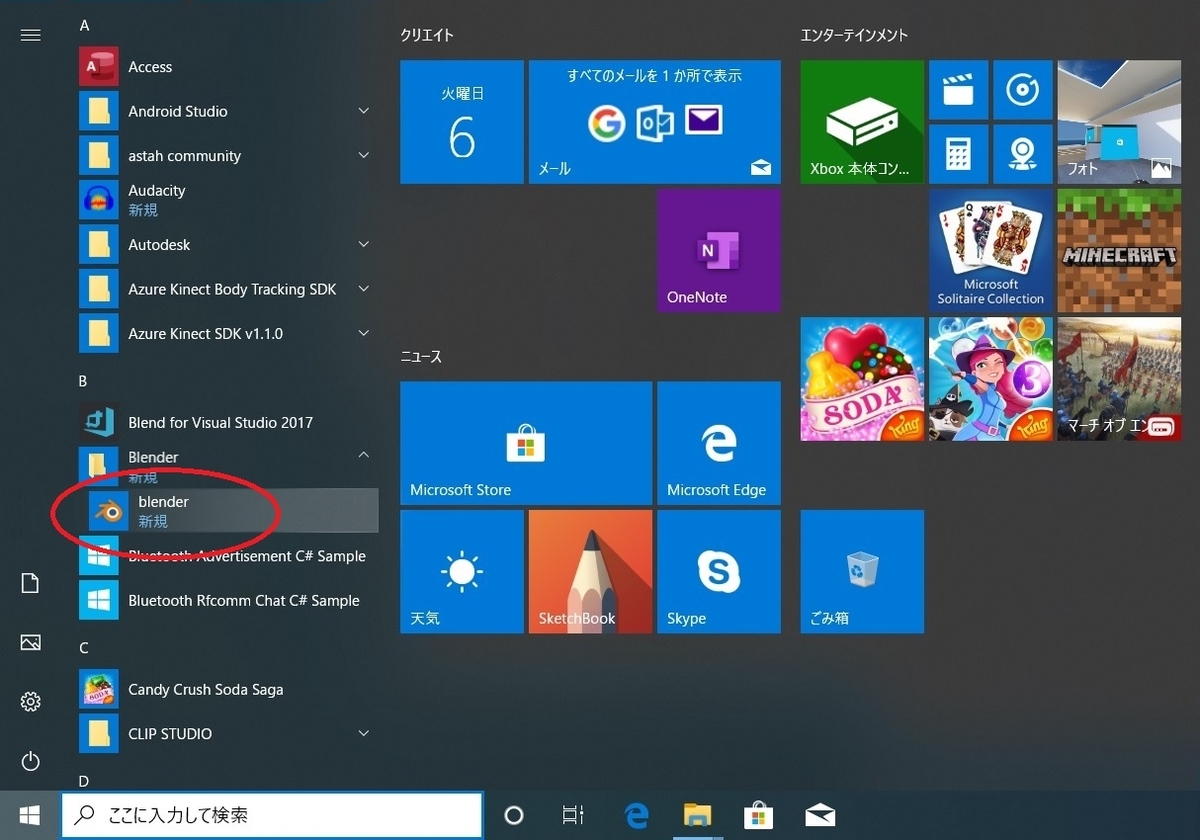This screenshot has width=1200, height=840.
Task: Click the エンターテインメント group title
Action: [x=854, y=35]
